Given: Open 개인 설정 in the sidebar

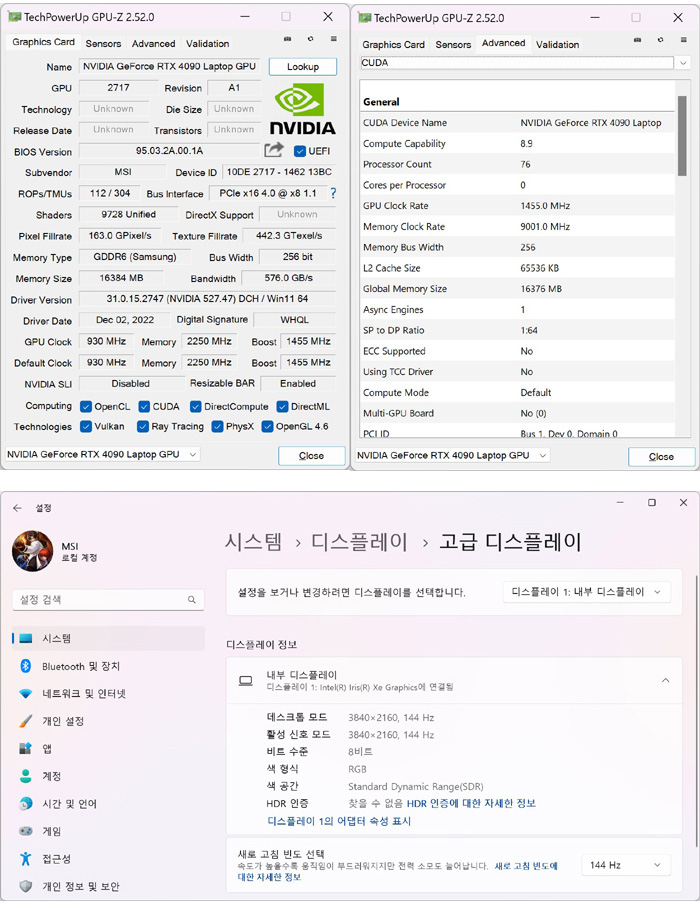Looking at the screenshot, I should [x=108, y=721].
